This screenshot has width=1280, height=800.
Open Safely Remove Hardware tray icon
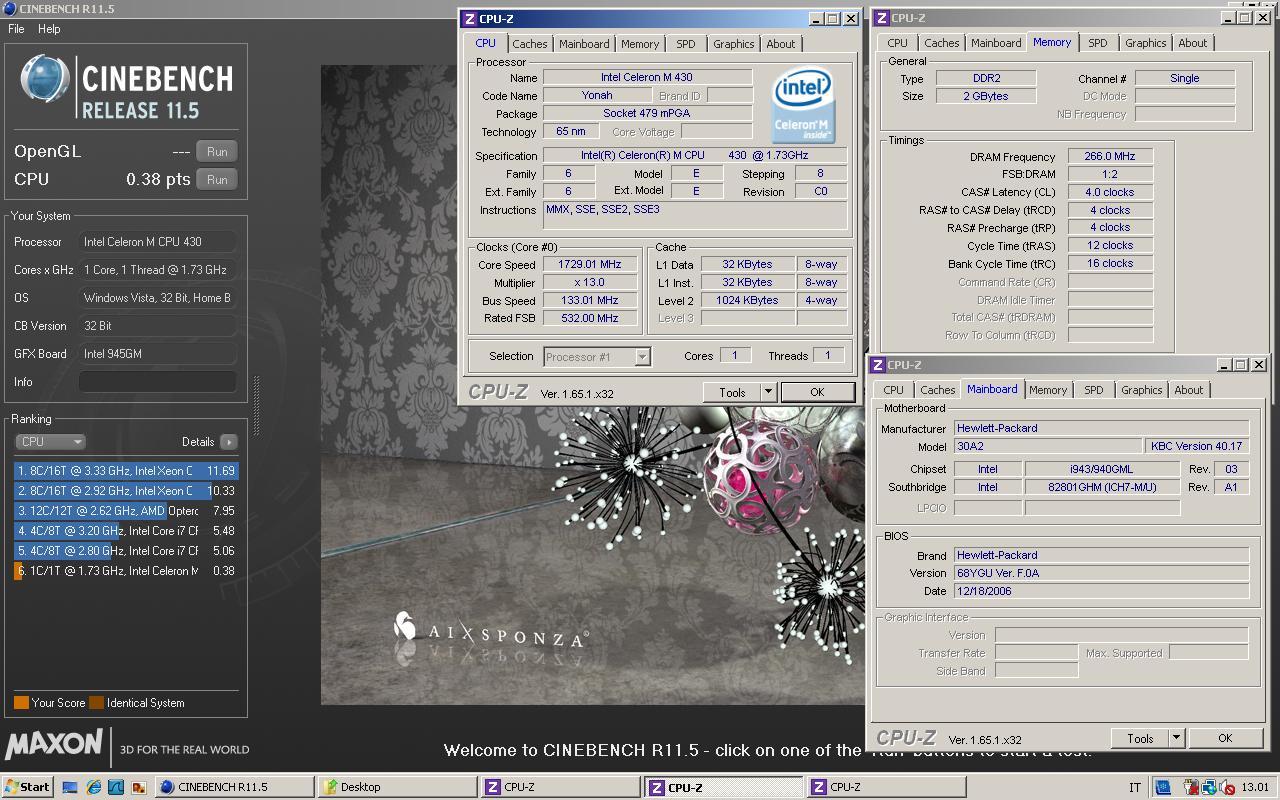[x=1191, y=787]
